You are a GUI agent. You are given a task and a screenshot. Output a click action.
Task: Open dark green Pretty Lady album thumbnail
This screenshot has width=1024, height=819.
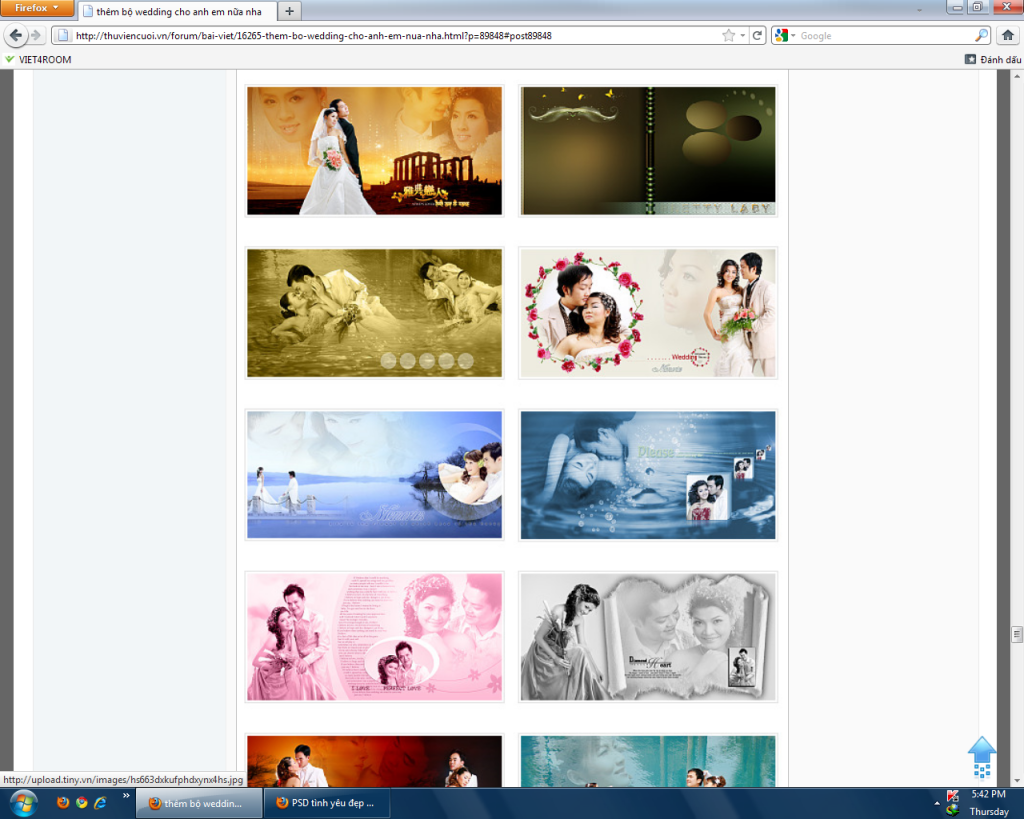[648, 151]
